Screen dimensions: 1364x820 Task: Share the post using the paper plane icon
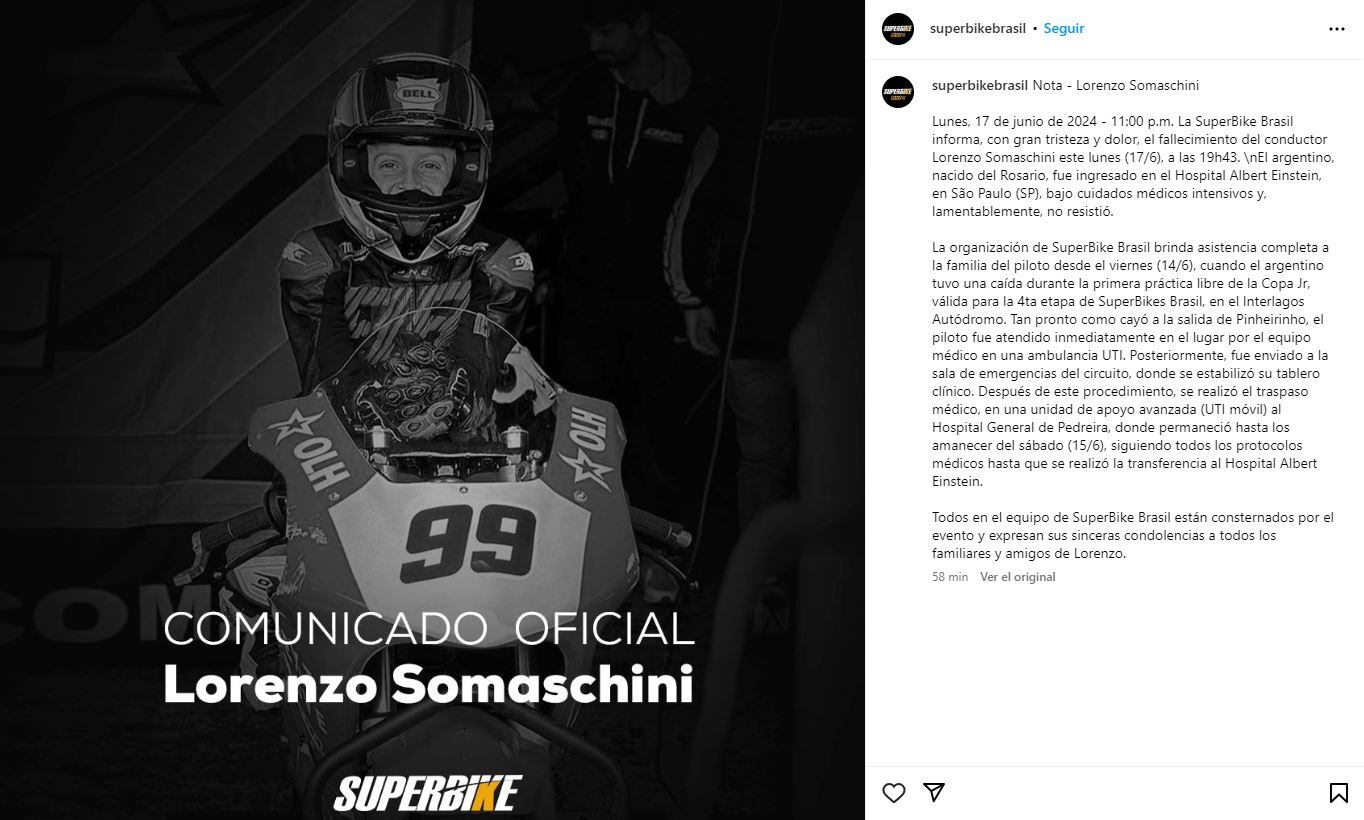click(x=934, y=793)
